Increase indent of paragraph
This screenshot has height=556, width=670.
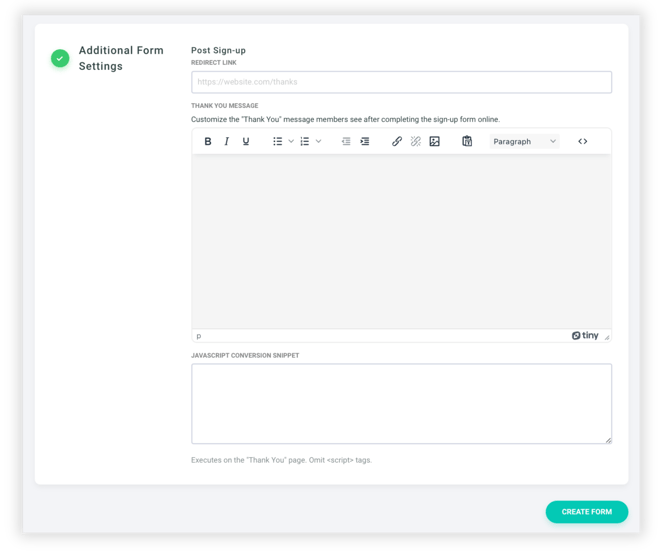coord(365,142)
